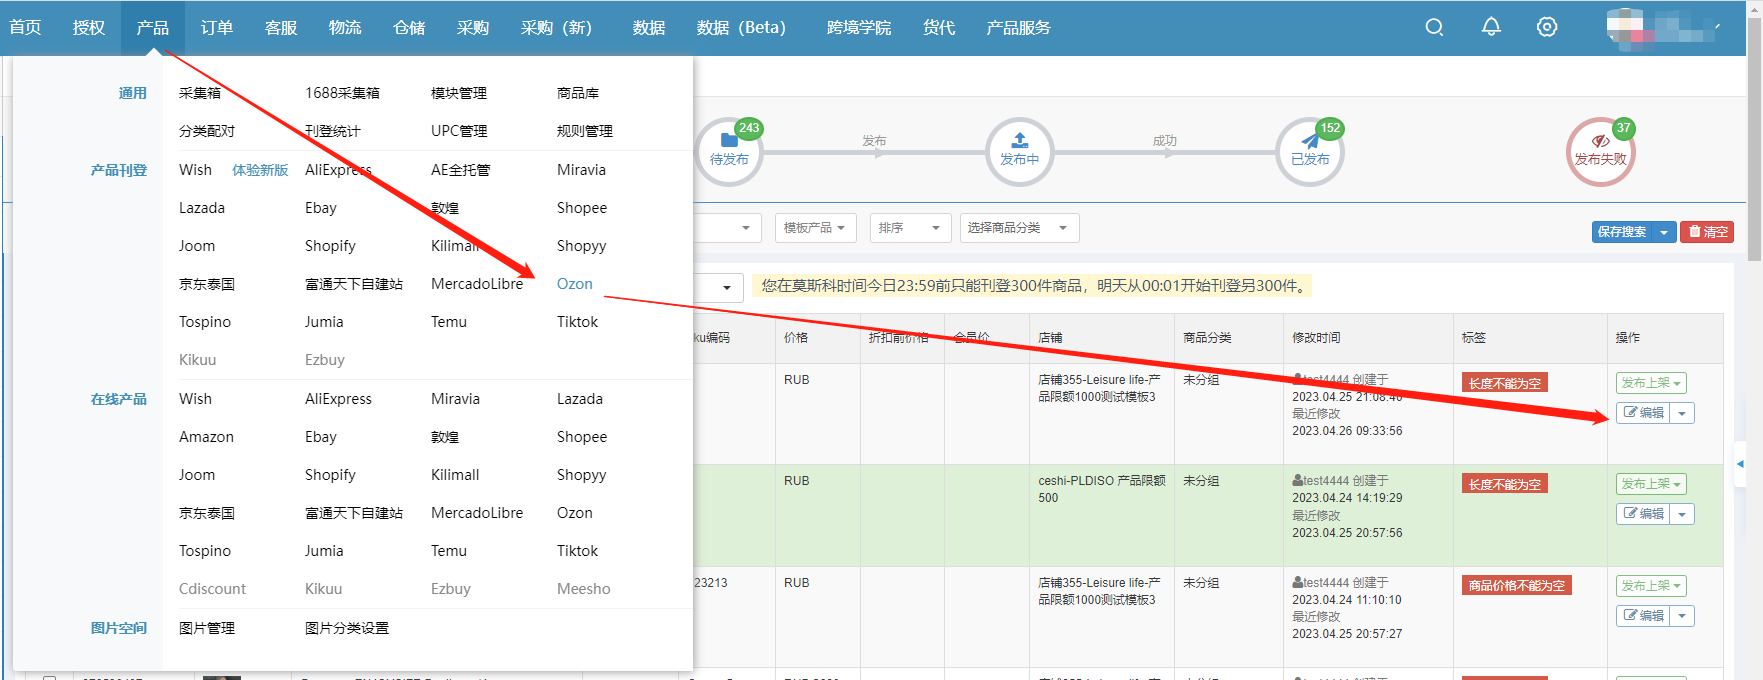This screenshot has width=1763, height=680.
Task: Expand the 保存搜索 caret menu
Action: [x=1664, y=232]
